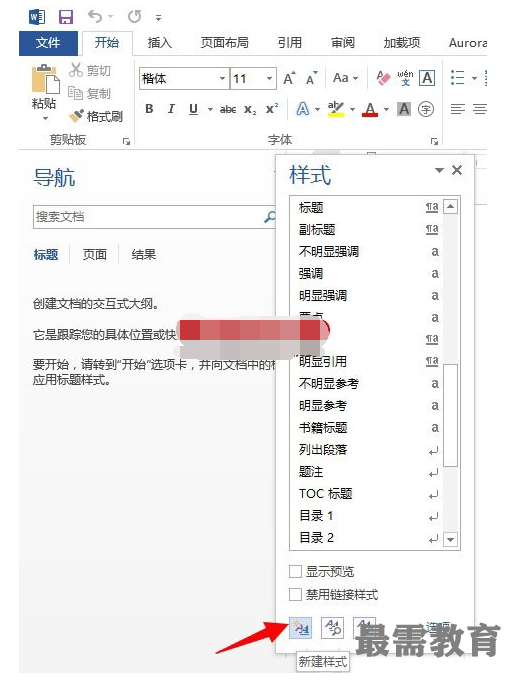The height and width of the screenshot is (680, 507).
Task: Click the bullet list icon
Action: tap(458, 78)
